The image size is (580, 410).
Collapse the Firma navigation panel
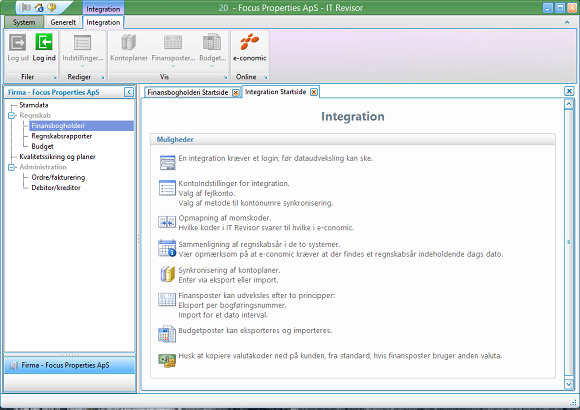129,92
